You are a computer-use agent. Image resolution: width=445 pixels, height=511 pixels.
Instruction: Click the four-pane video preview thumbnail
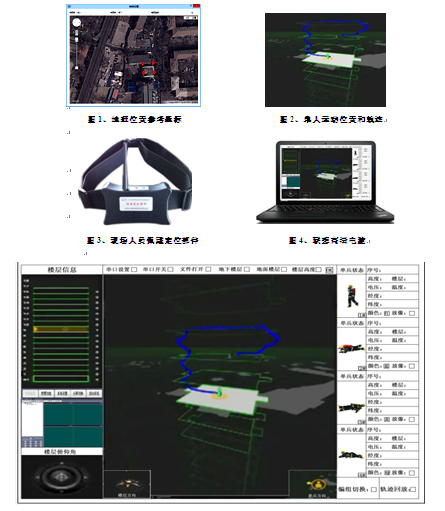(62, 423)
